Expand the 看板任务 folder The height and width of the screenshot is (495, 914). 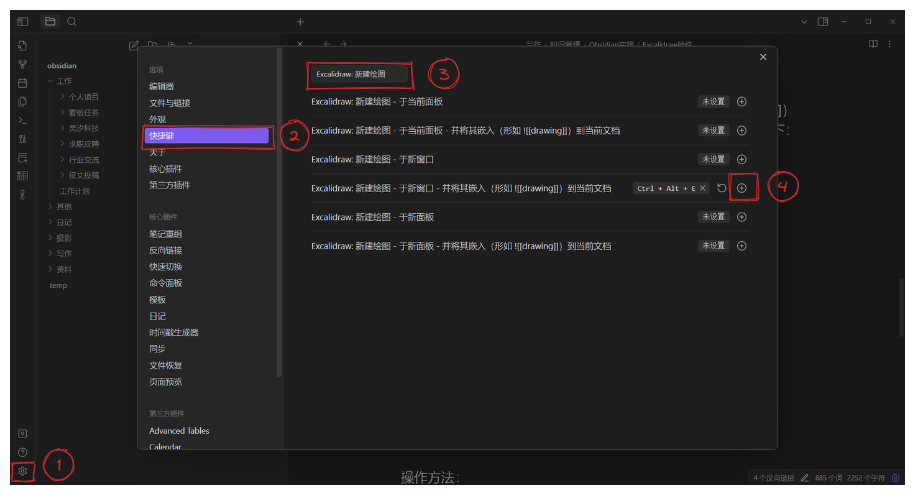pos(62,113)
